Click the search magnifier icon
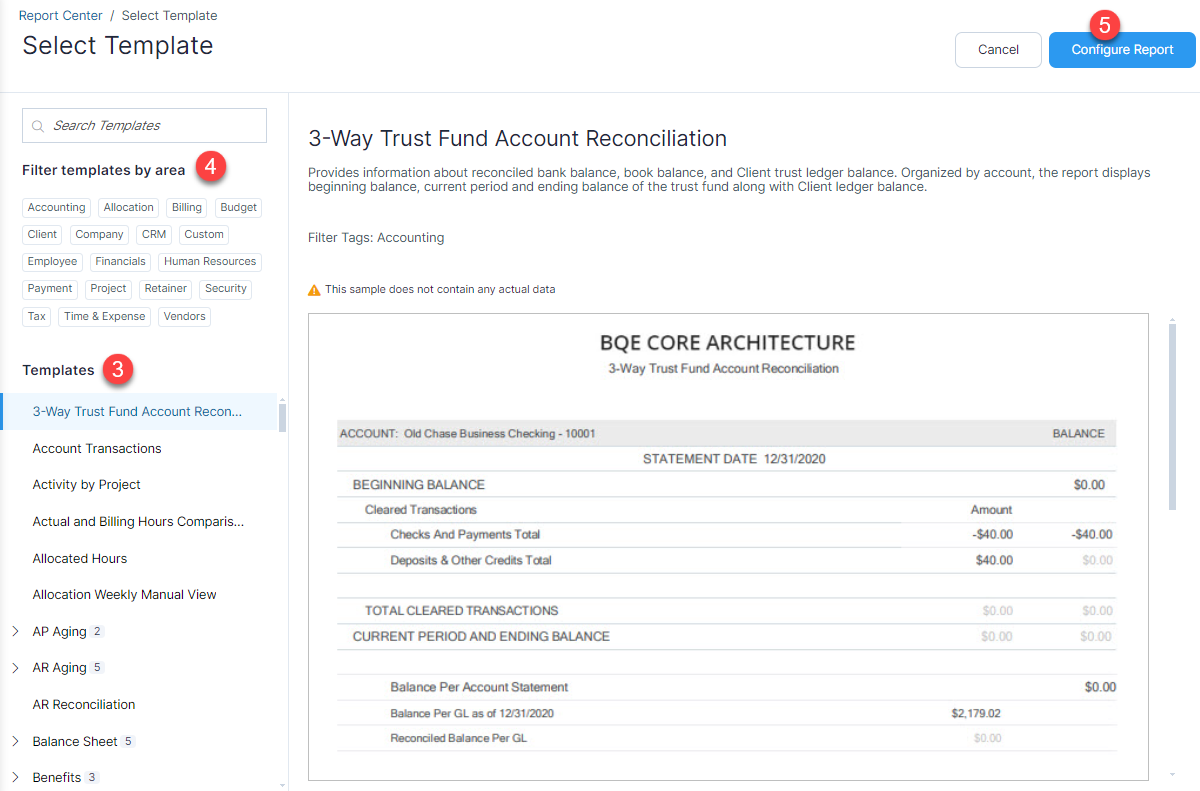The height and width of the screenshot is (791, 1200). pyautogui.click(x=38, y=126)
